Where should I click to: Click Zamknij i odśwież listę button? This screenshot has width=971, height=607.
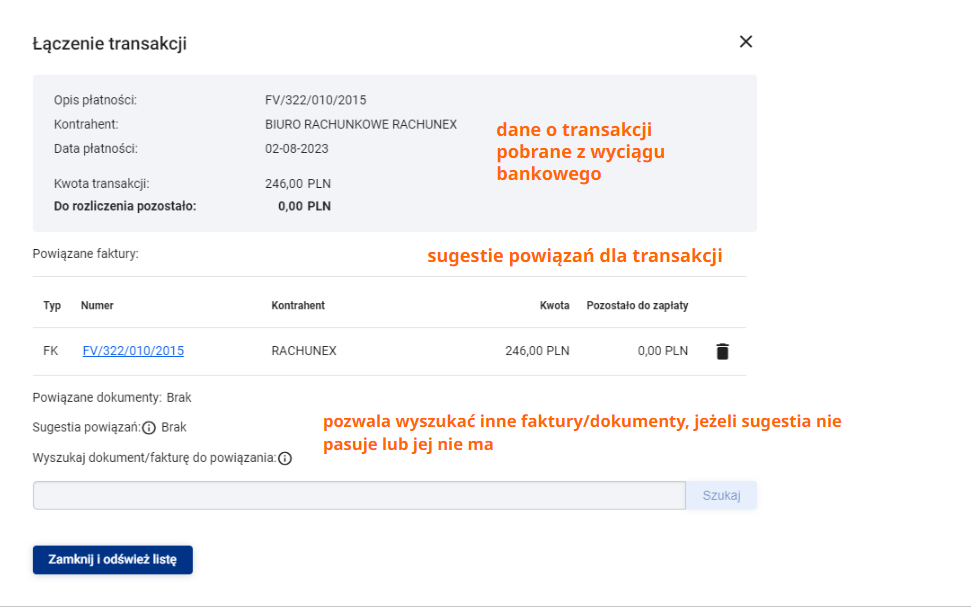point(113,560)
